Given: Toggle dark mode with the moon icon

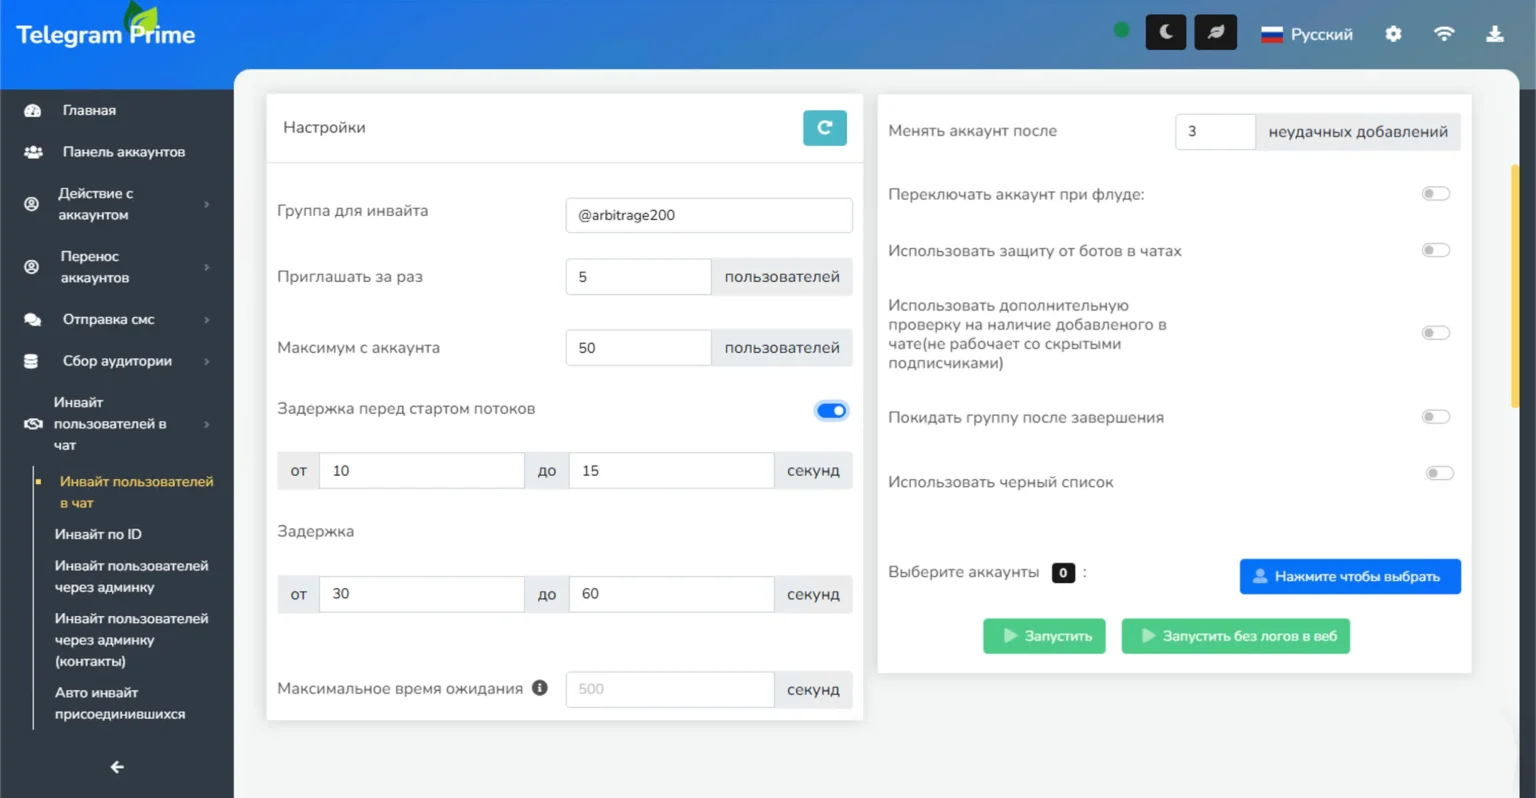Looking at the screenshot, I should pos(1165,31).
